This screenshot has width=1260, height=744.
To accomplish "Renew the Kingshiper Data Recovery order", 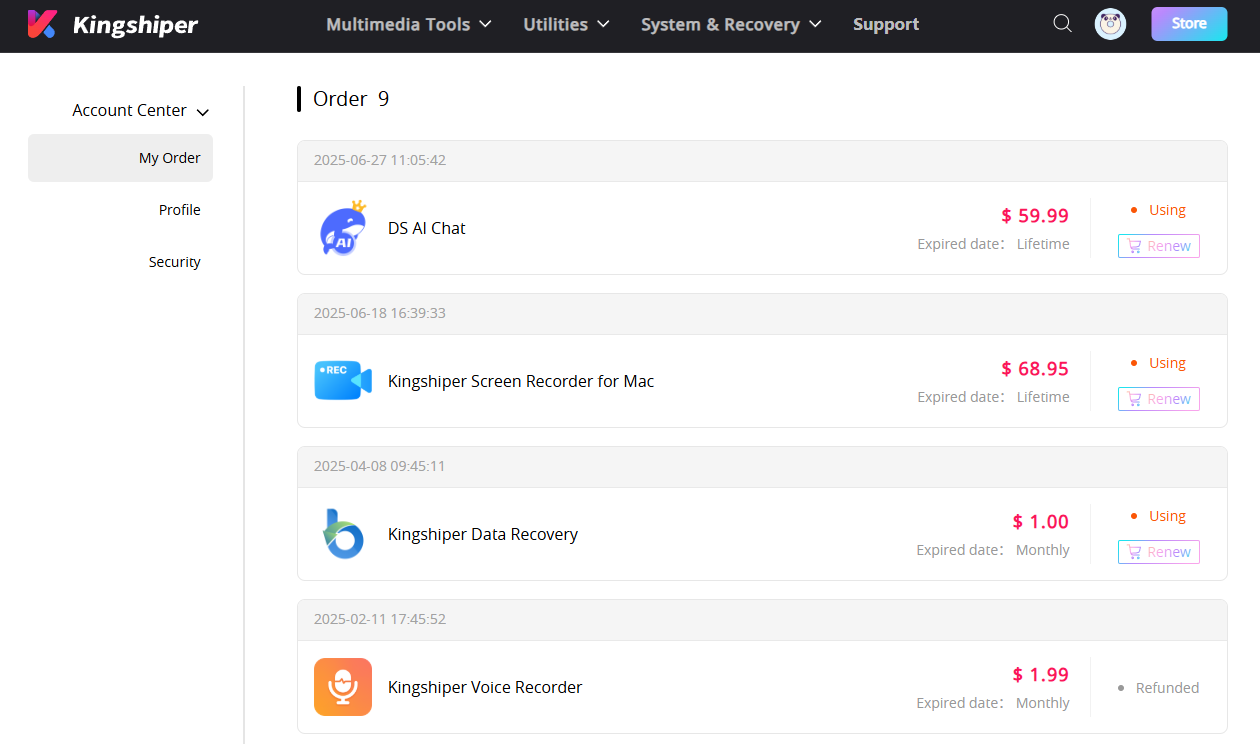I will click(1159, 552).
